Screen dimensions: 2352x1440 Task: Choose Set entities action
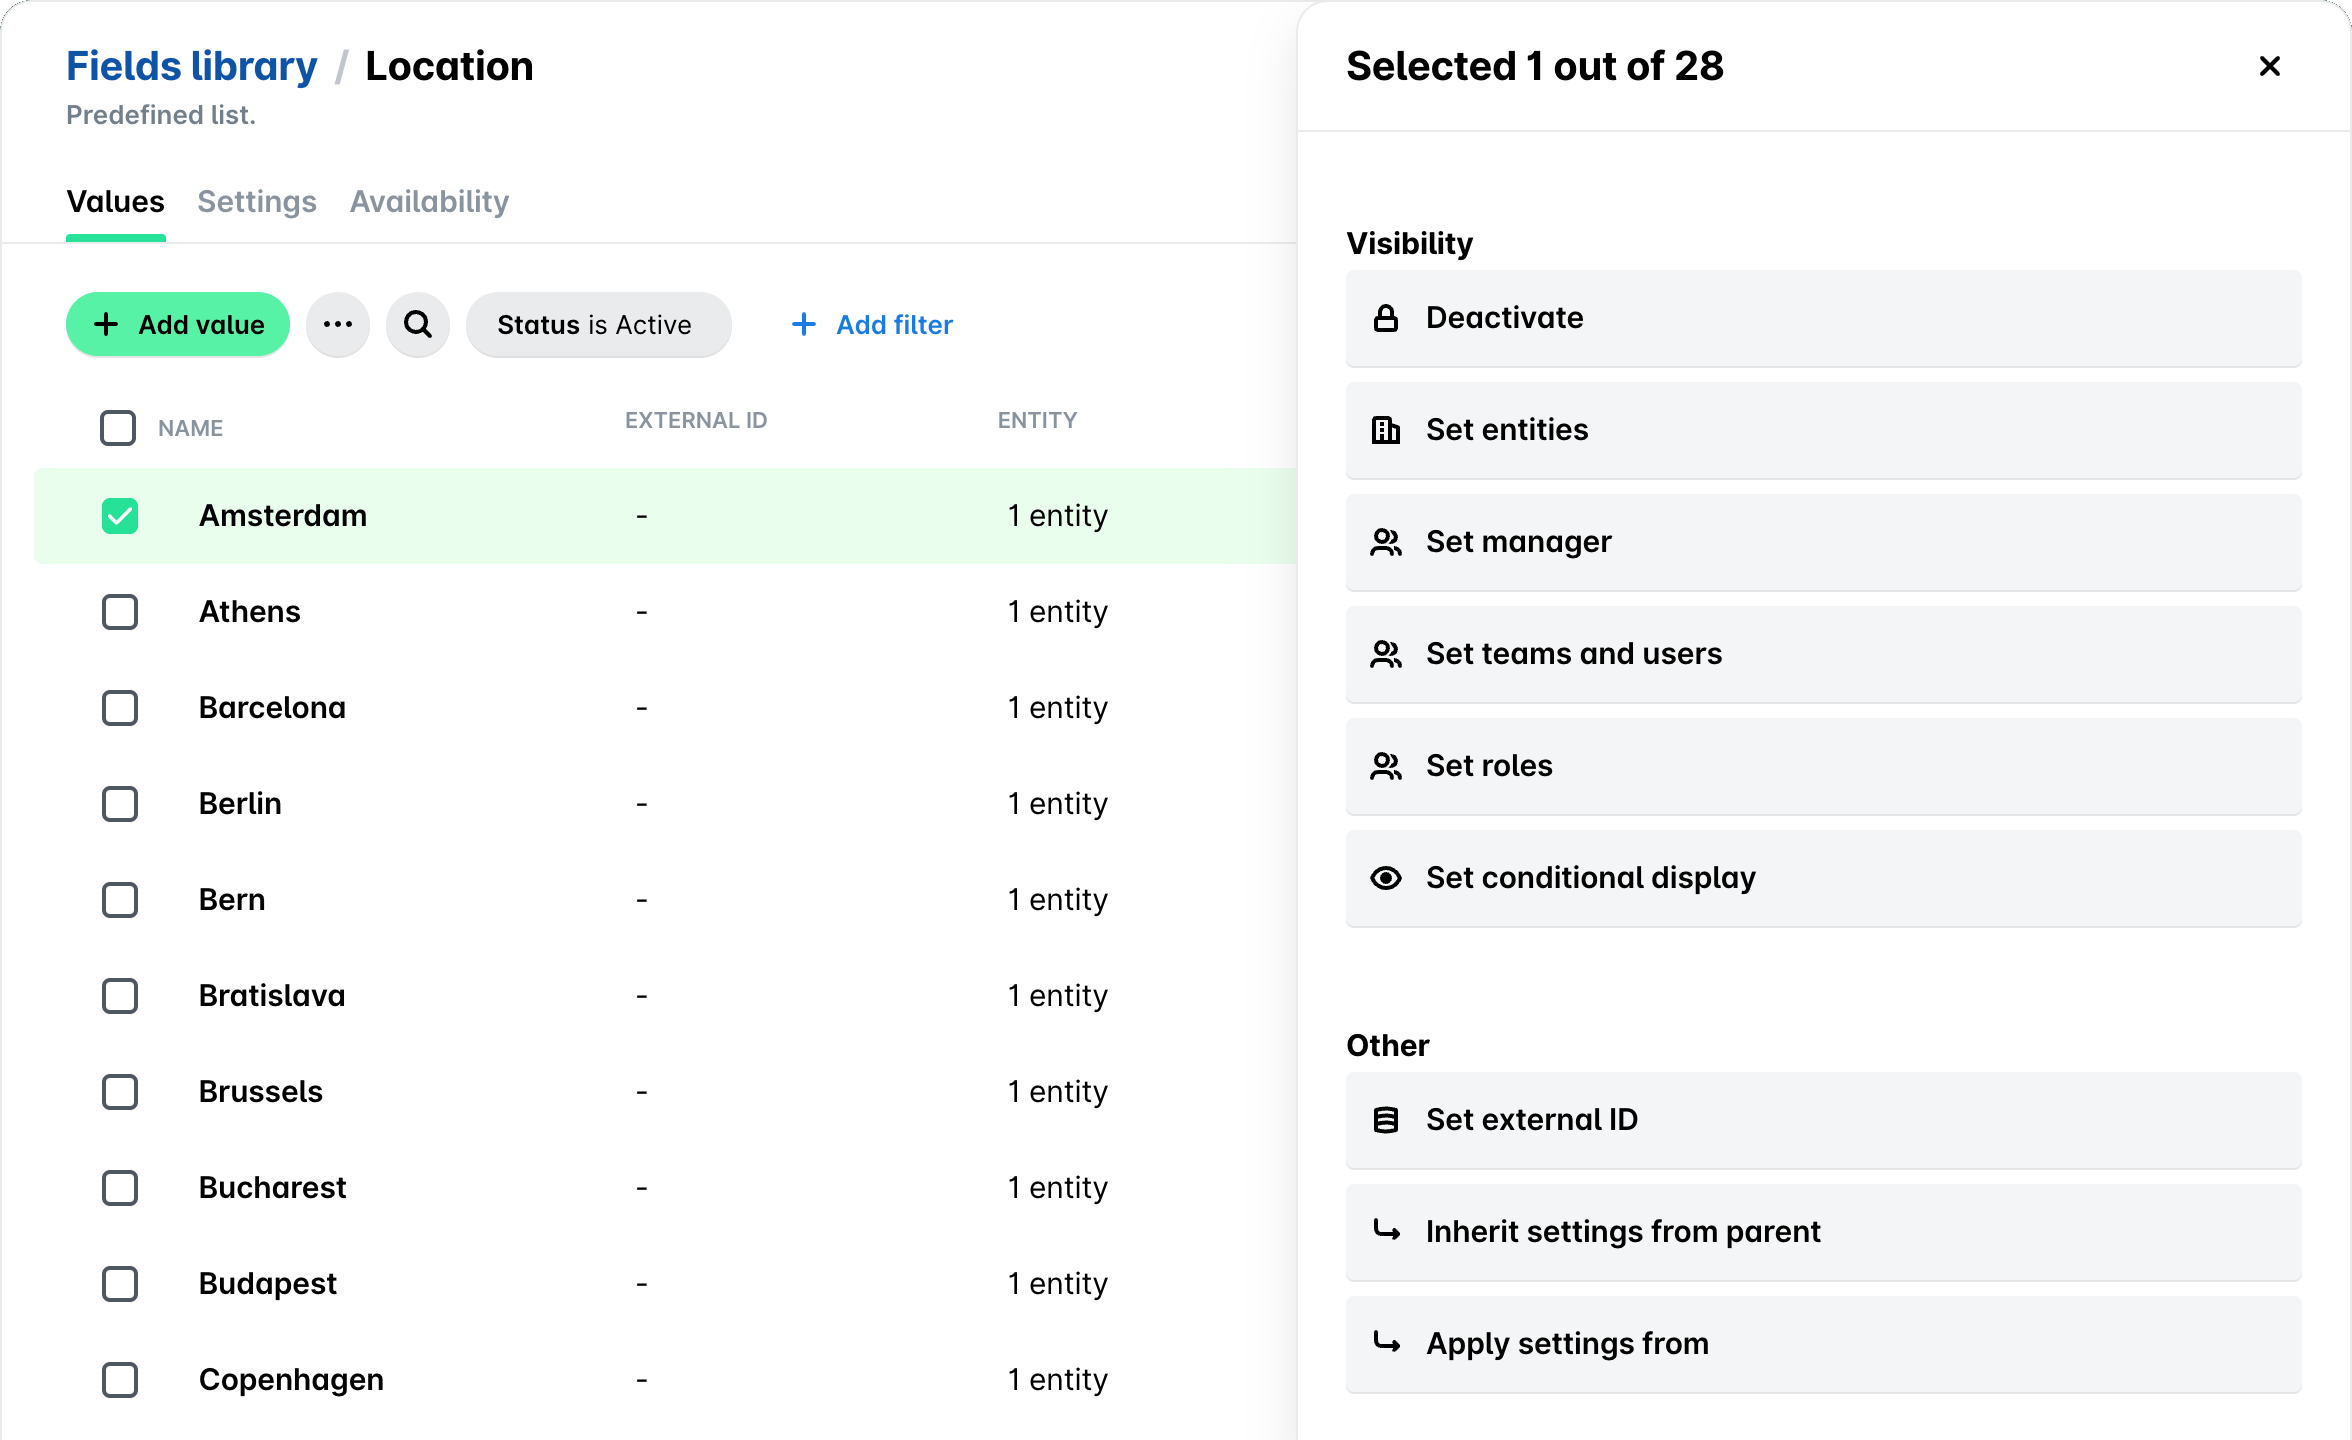coord(1823,430)
